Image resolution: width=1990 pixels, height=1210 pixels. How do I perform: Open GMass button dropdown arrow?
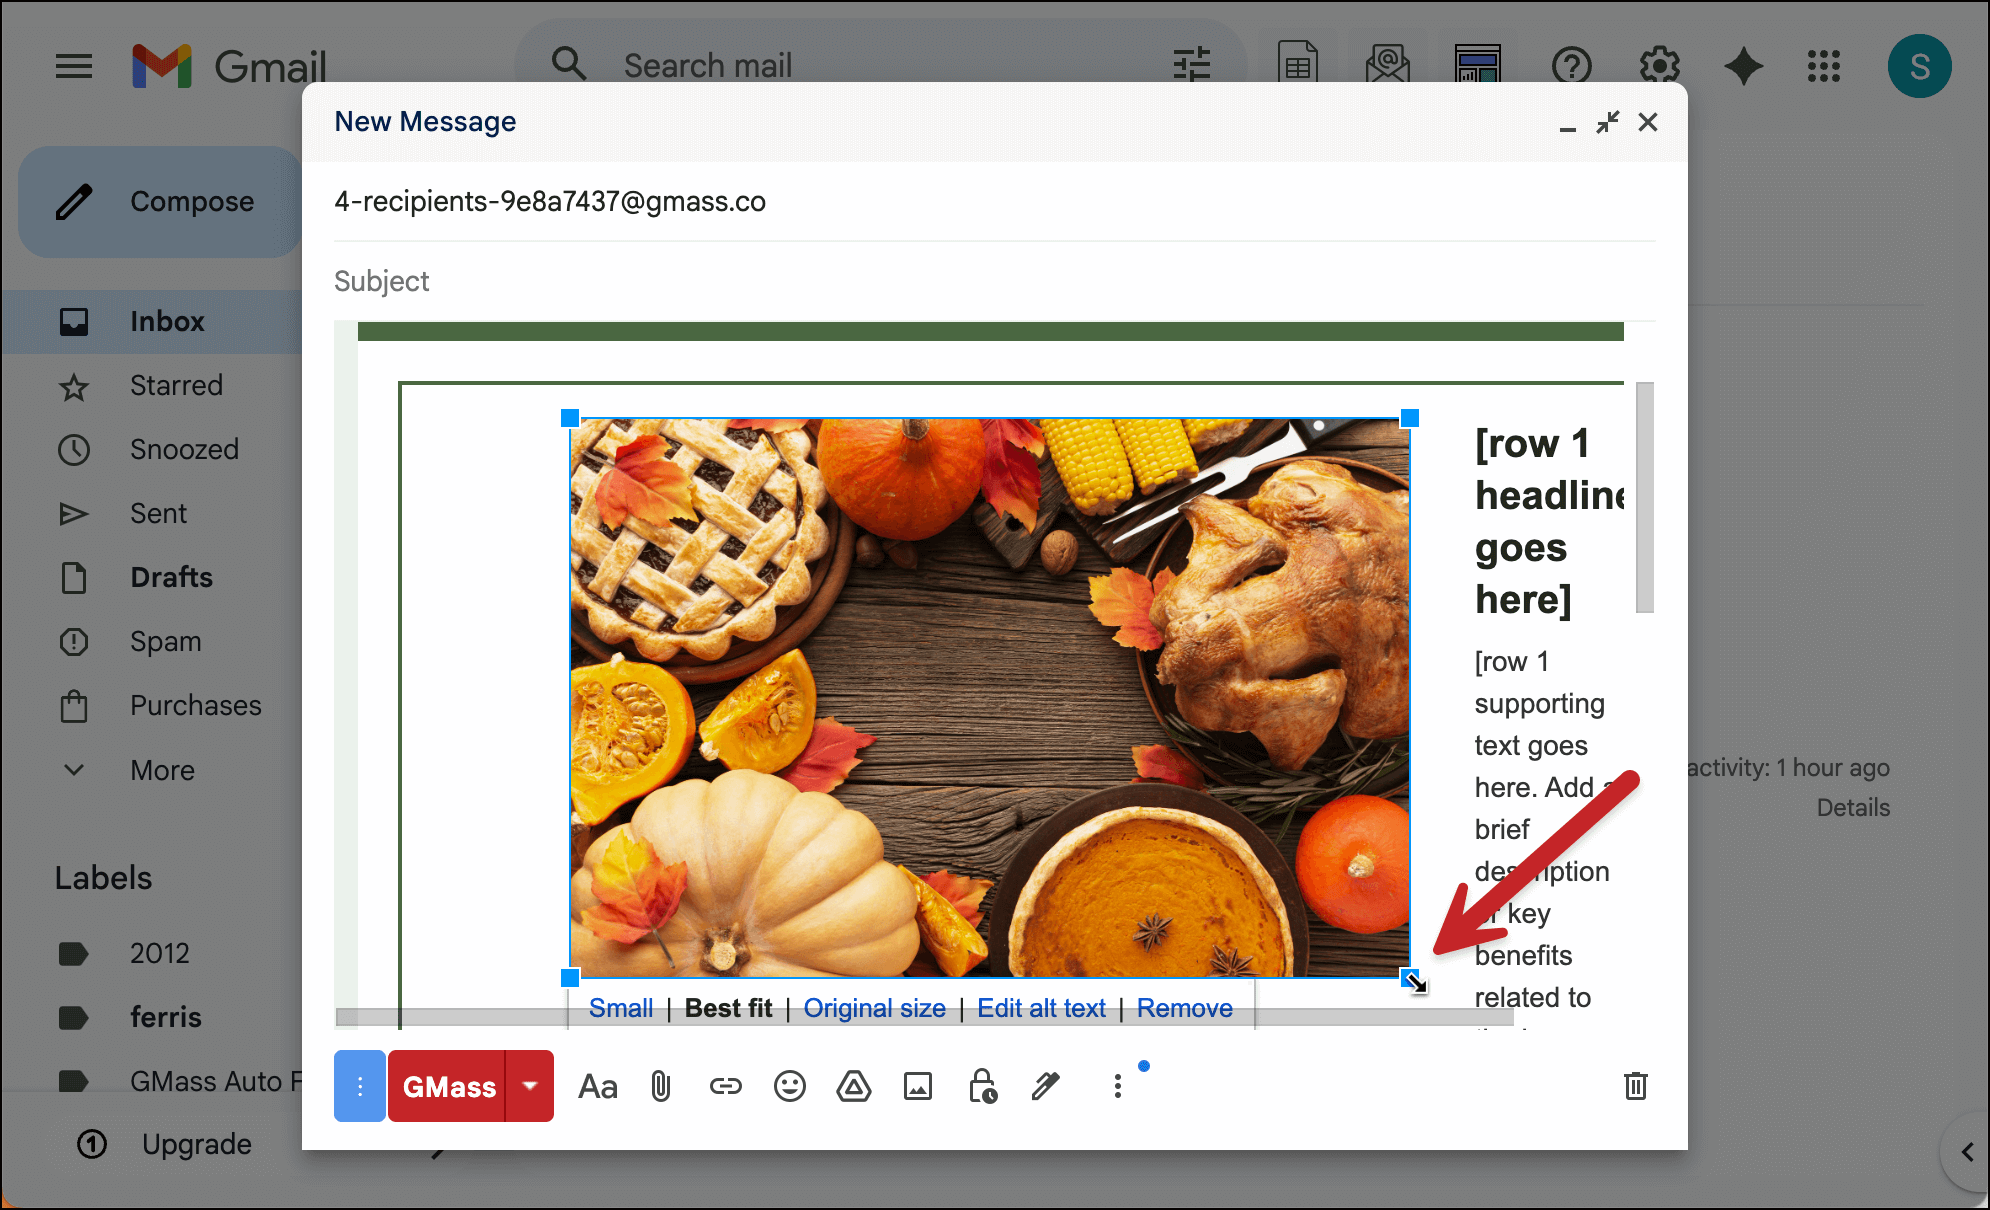[x=530, y=1086]
